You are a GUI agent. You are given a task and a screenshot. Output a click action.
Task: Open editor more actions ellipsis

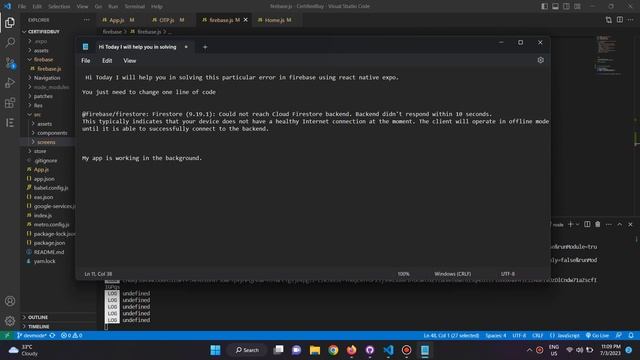[631, 20]
